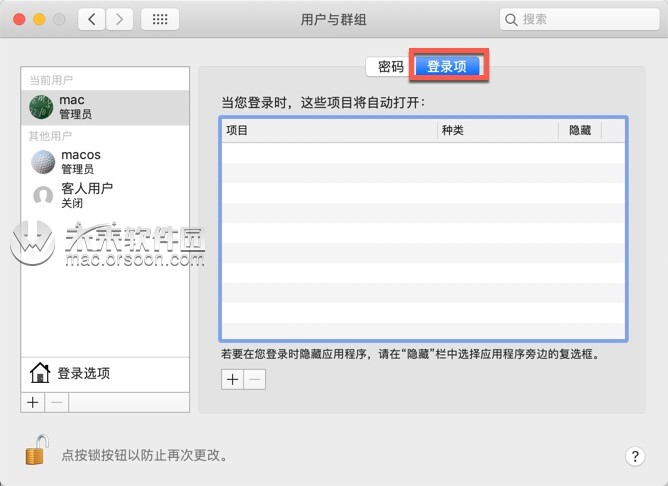Select the 登录项 tab
The image size is (668, 486).
(x=447, y=66)
